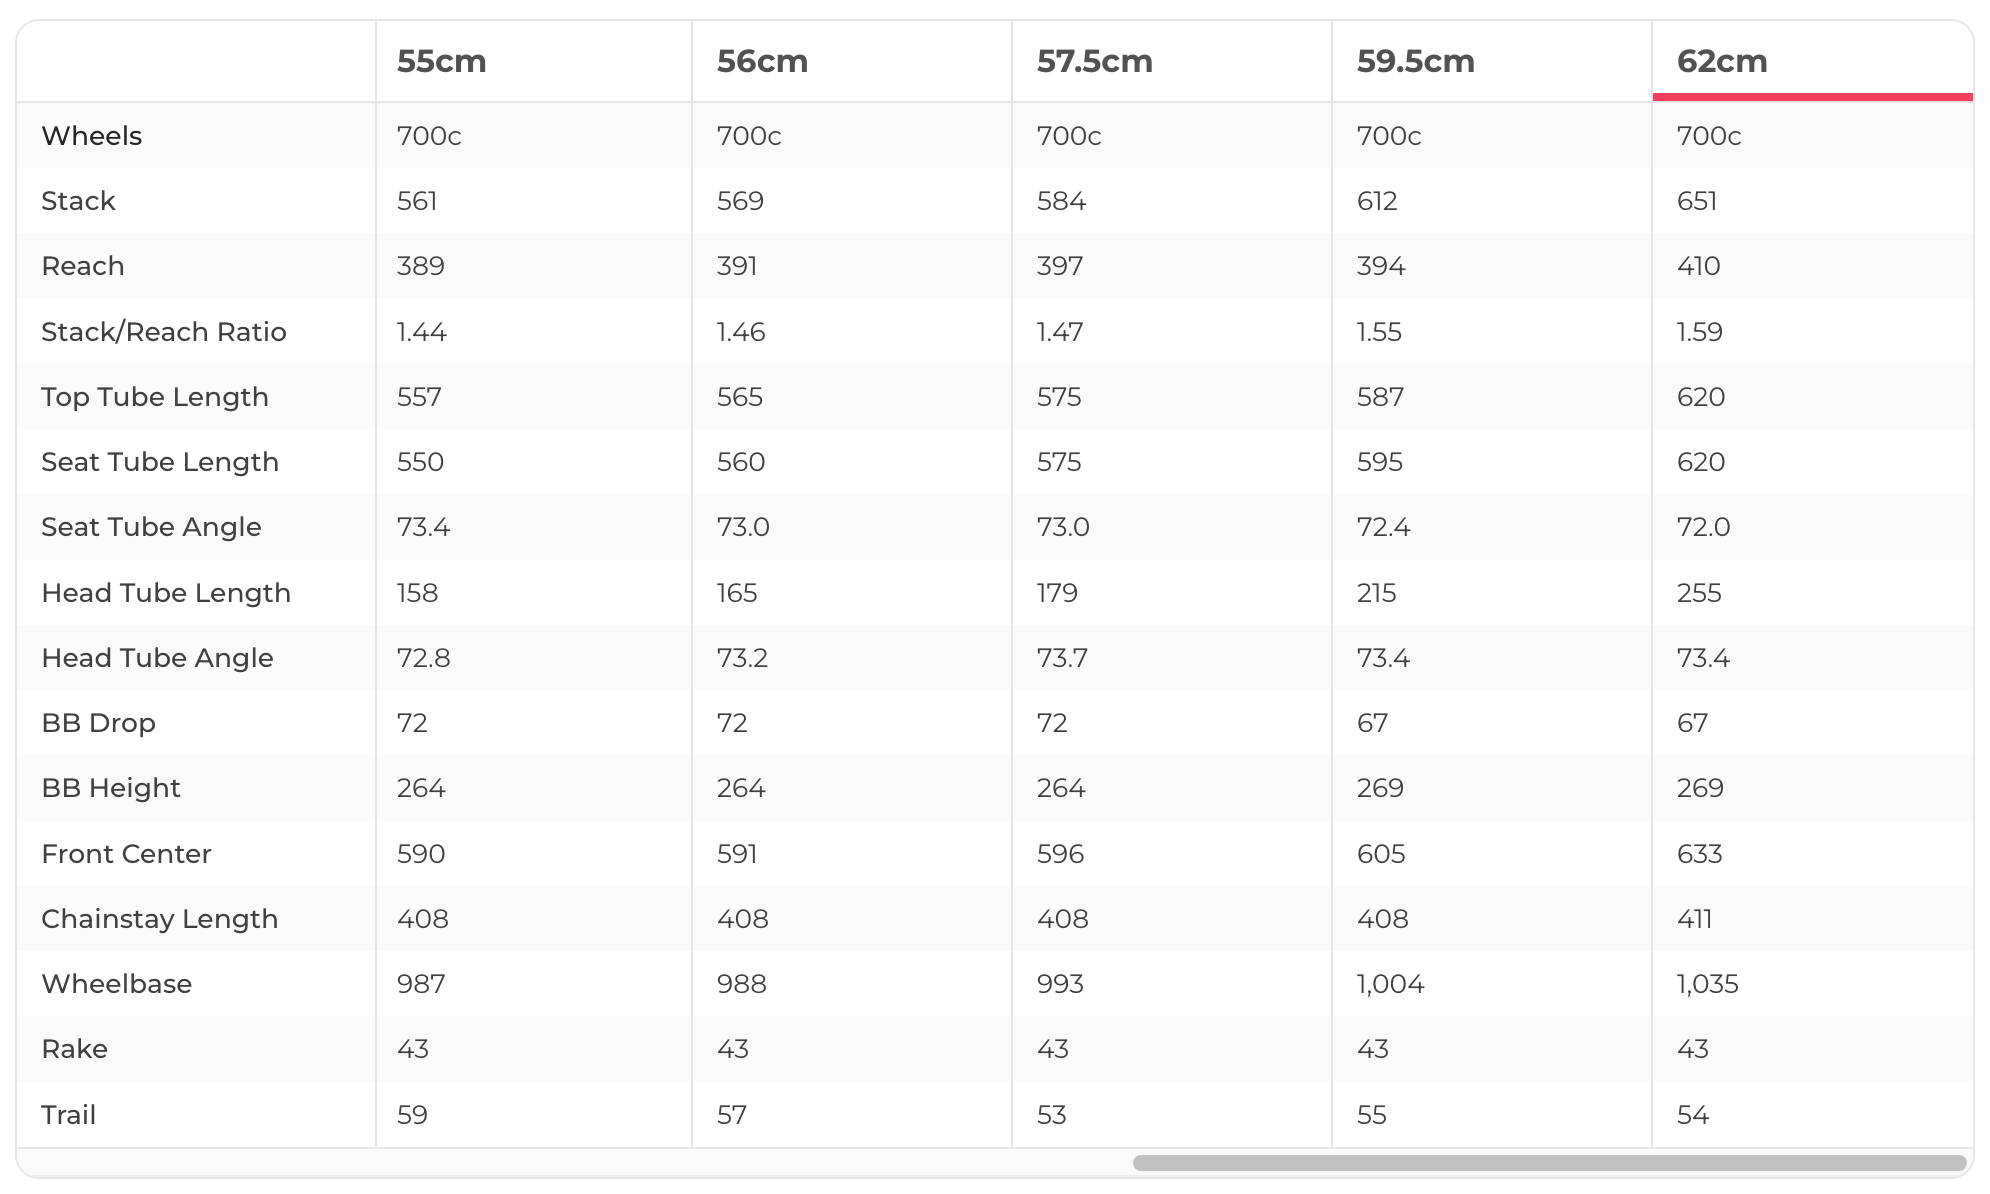The height and width of the screenshot is (1194, 1990).
Task: Click the 700c value under 57.5cm
Action: click(x=1069, y=136)
